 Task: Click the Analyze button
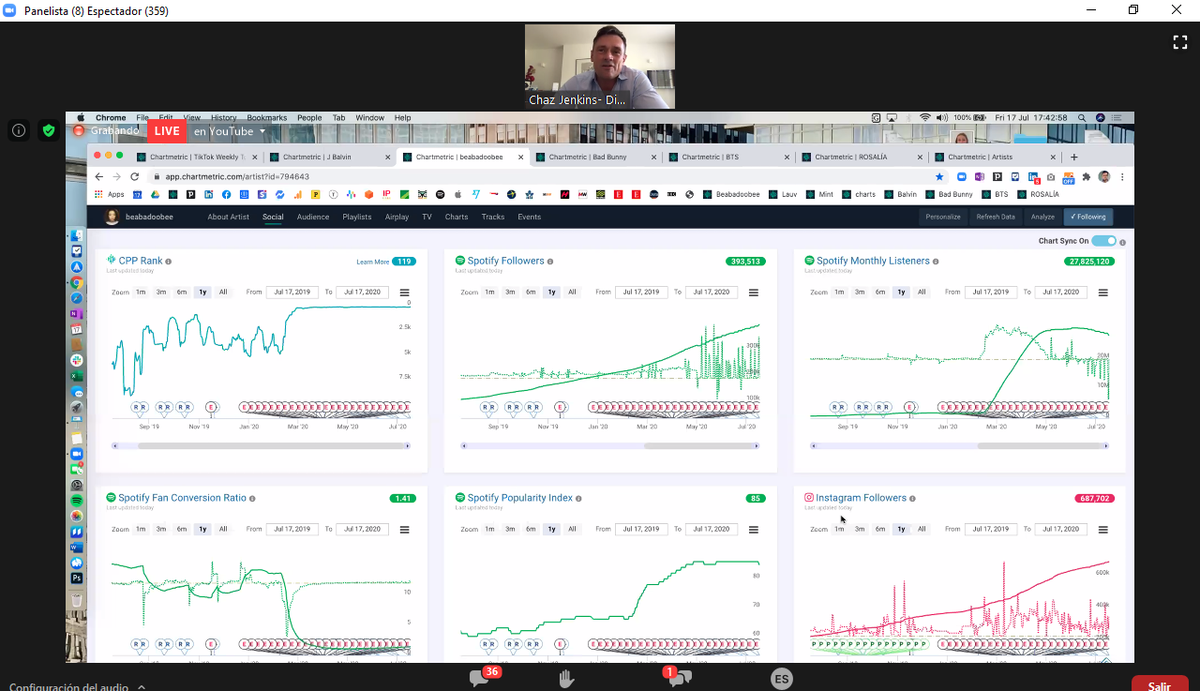[1042, 217]
